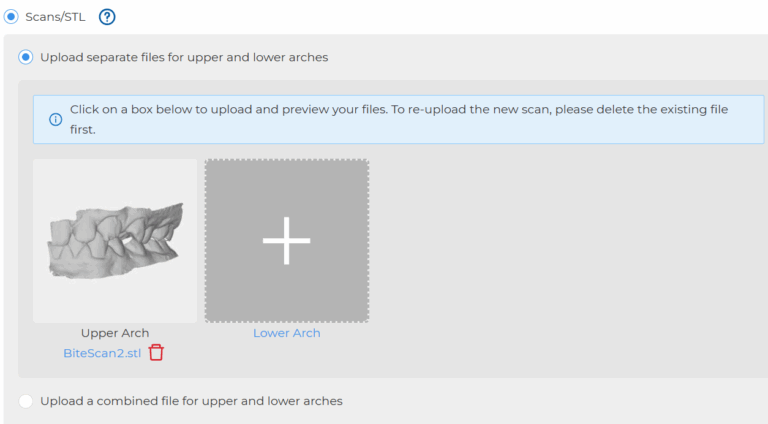Open the BiteScan2.stl file link
This screenshot has height=424, width=768.
click(x=102, y=353)
